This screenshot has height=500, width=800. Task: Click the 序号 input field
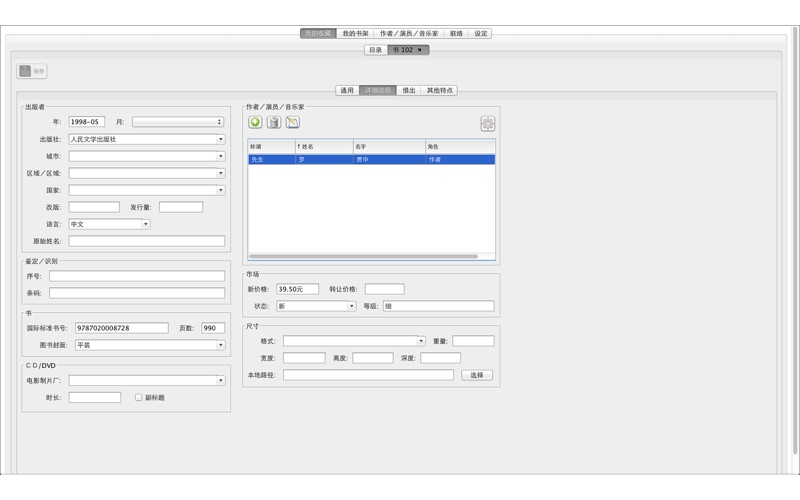coord(137,276)
